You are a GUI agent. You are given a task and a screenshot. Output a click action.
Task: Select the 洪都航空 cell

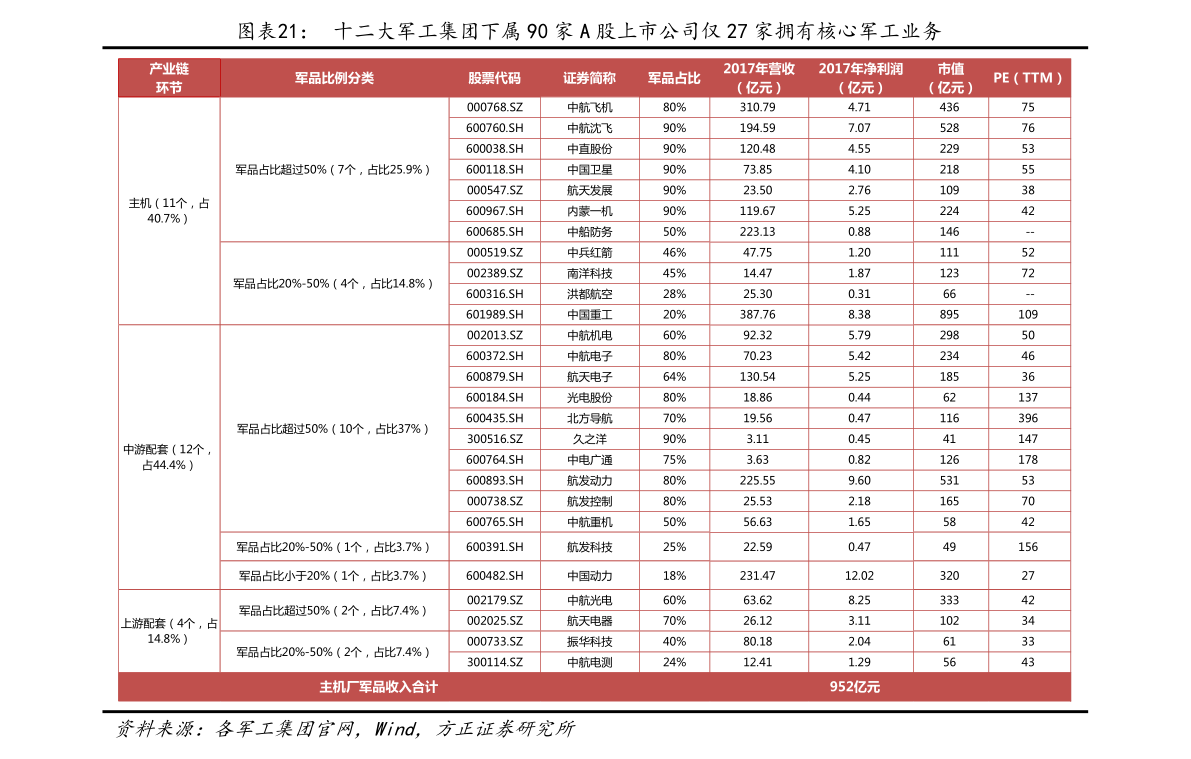[x=589, y=294]
